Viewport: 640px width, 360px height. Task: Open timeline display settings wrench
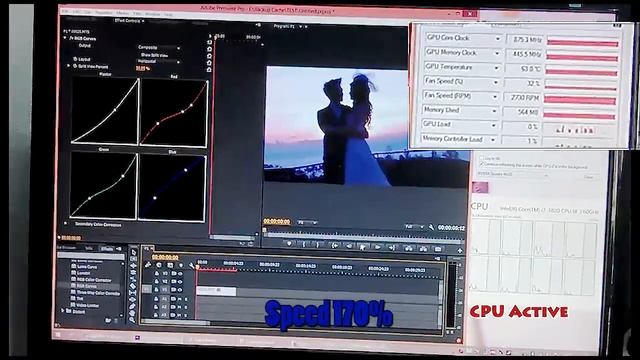[191, 266]
